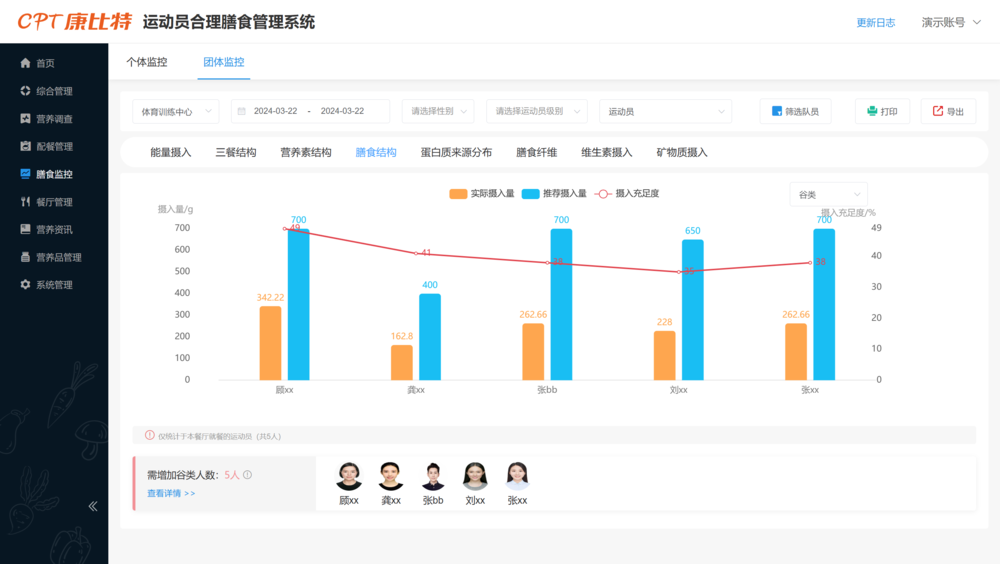1000x564 pixels.
Task: Click the info icon beside 5人
Action: tap(247, 475)
